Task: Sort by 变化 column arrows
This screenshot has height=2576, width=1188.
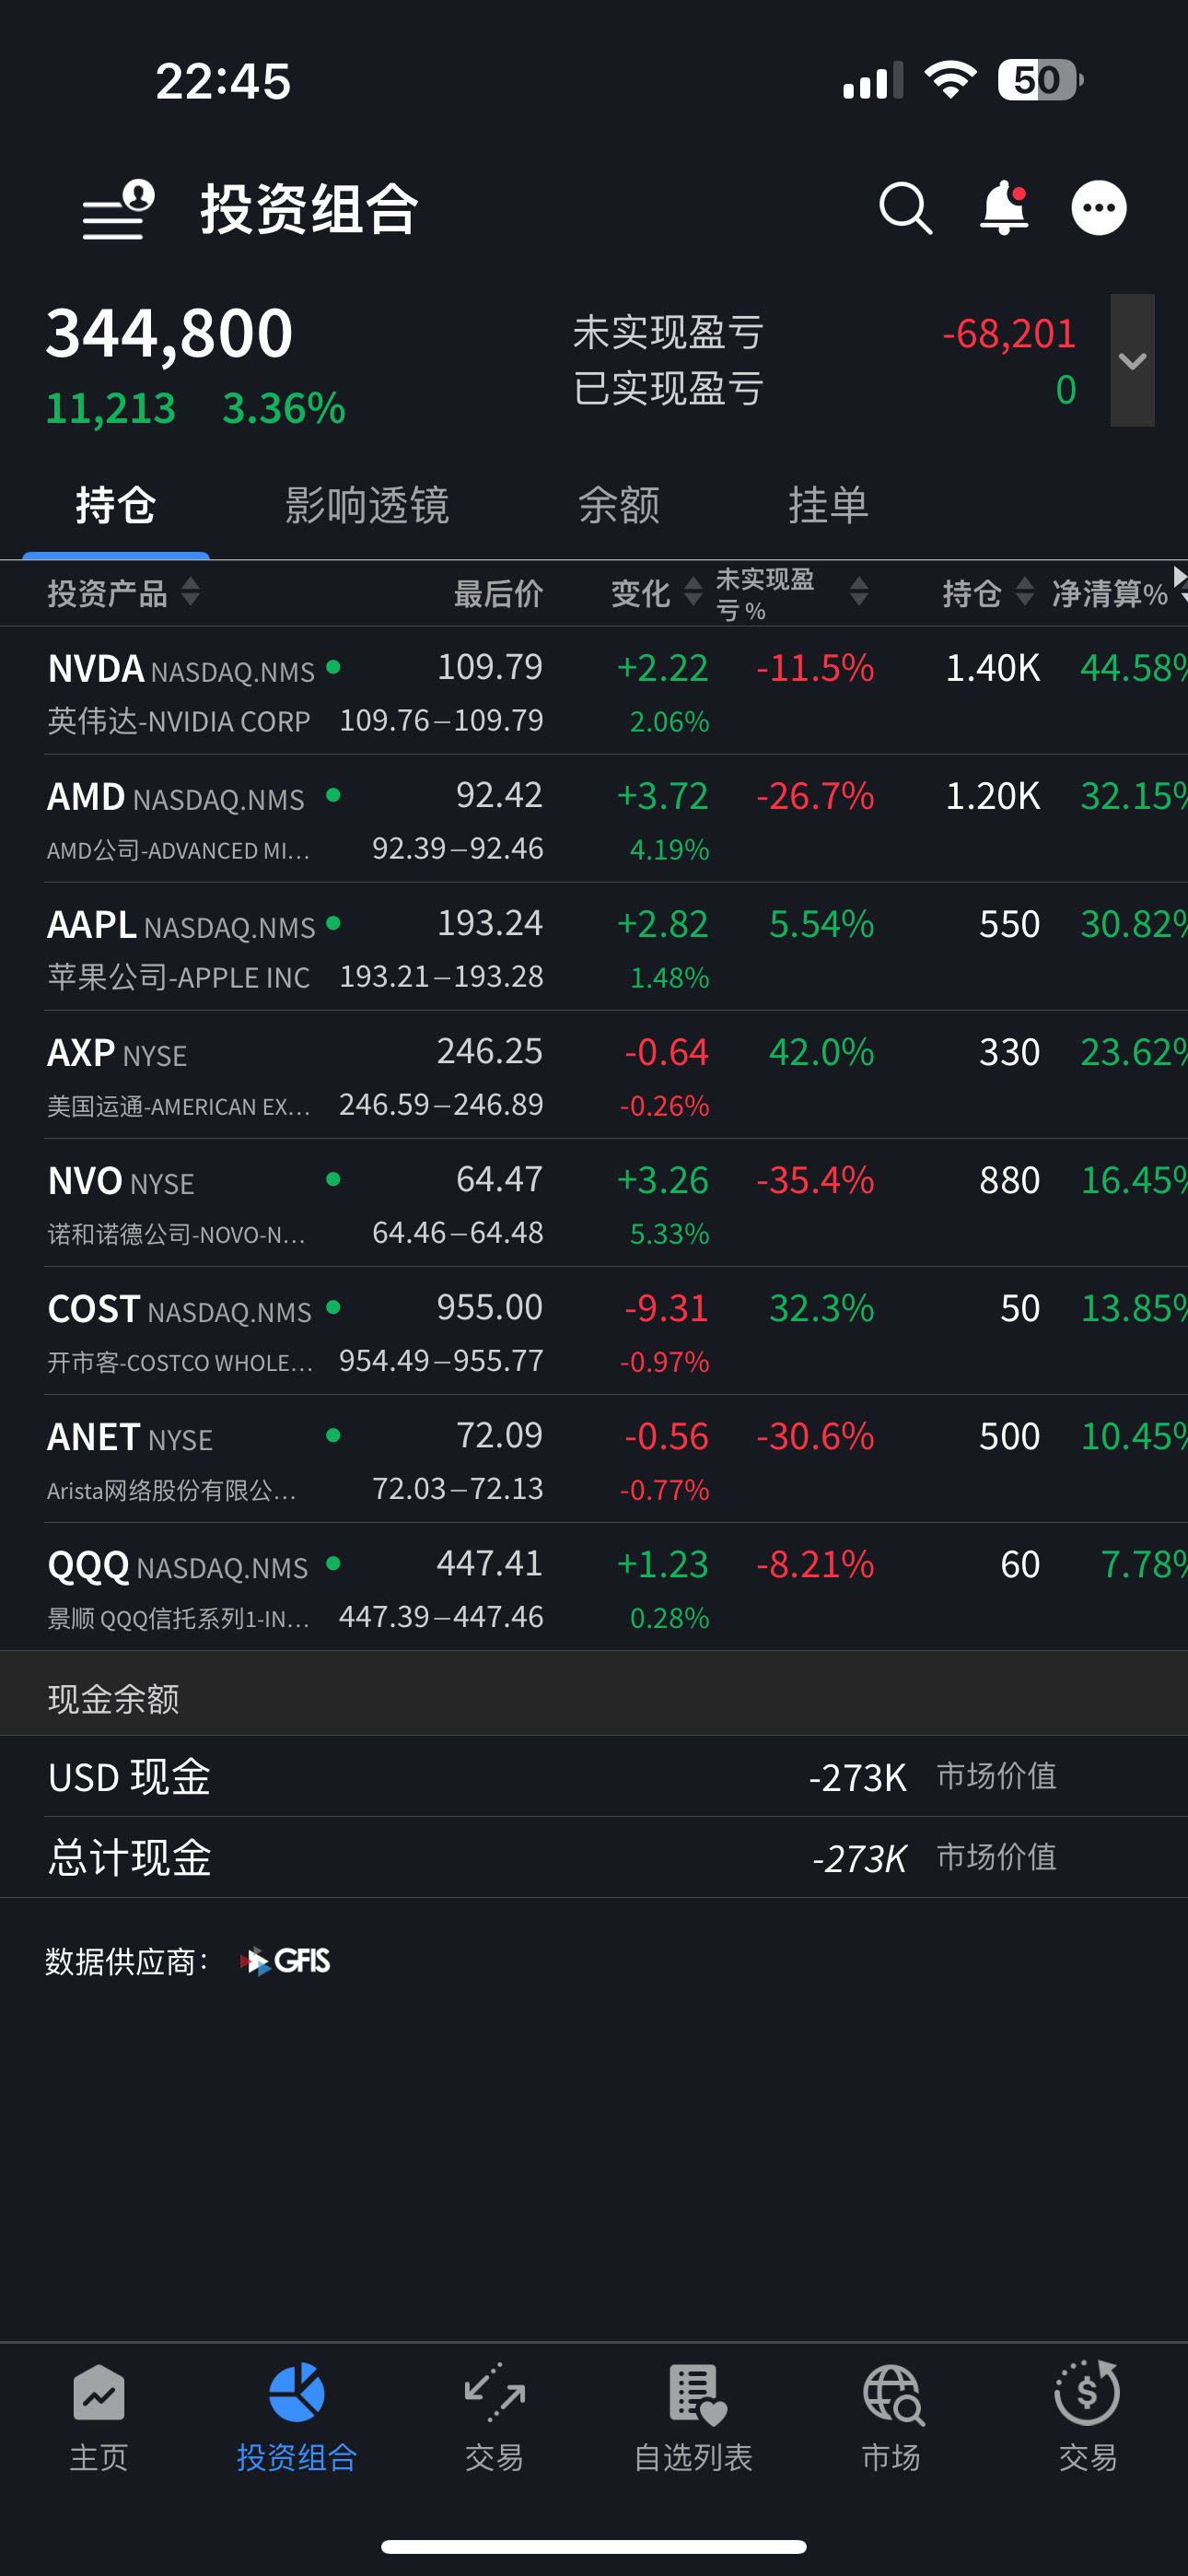Action: [692, 593]
